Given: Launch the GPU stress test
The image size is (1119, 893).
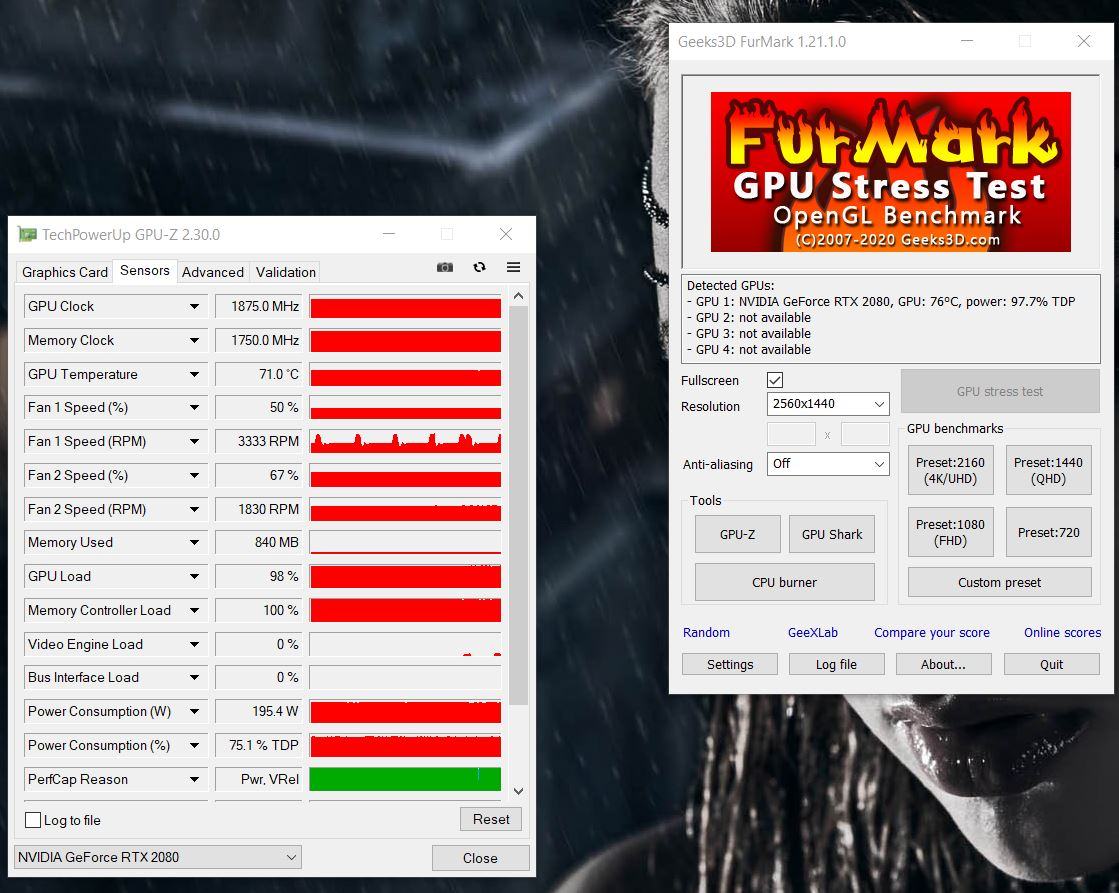Looking at the screenshot, I should (999, 390).
